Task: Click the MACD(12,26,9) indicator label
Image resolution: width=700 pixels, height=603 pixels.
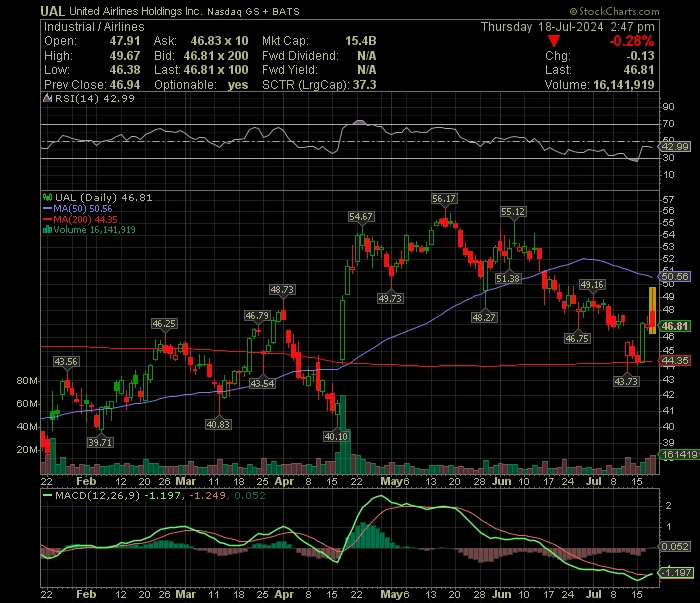Action: [x=97, y=495]
